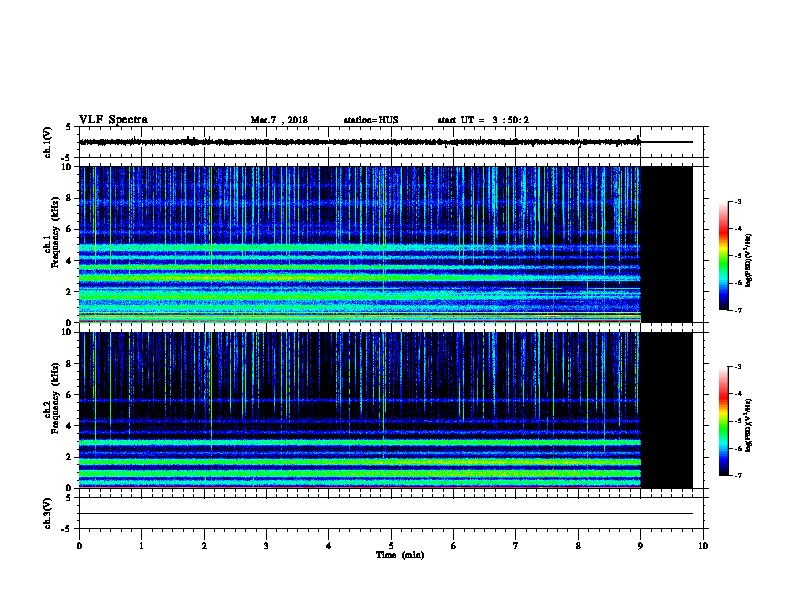Click the '6' tick on the time axis
The width and height of the screenshot is (792, 612).
454,546
